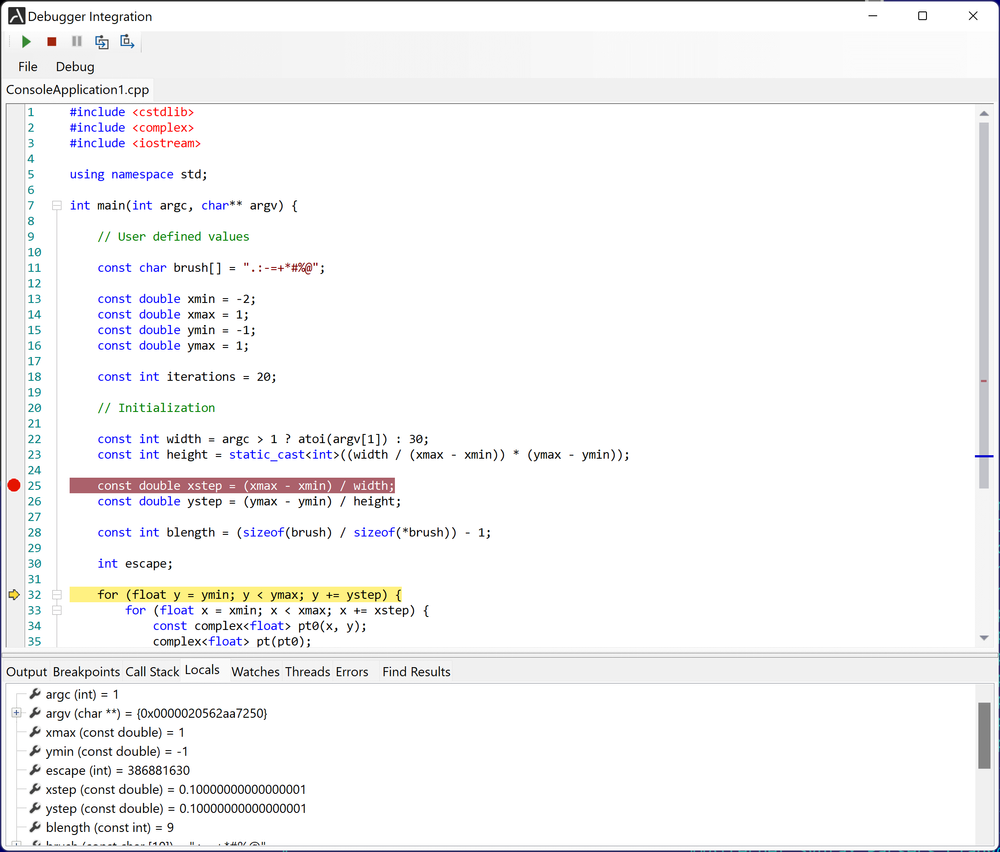The width and height of the screenshot is (1000, 852).
Task: Collapse the outer for loop fold on line 32
Action: click(57, 594)
